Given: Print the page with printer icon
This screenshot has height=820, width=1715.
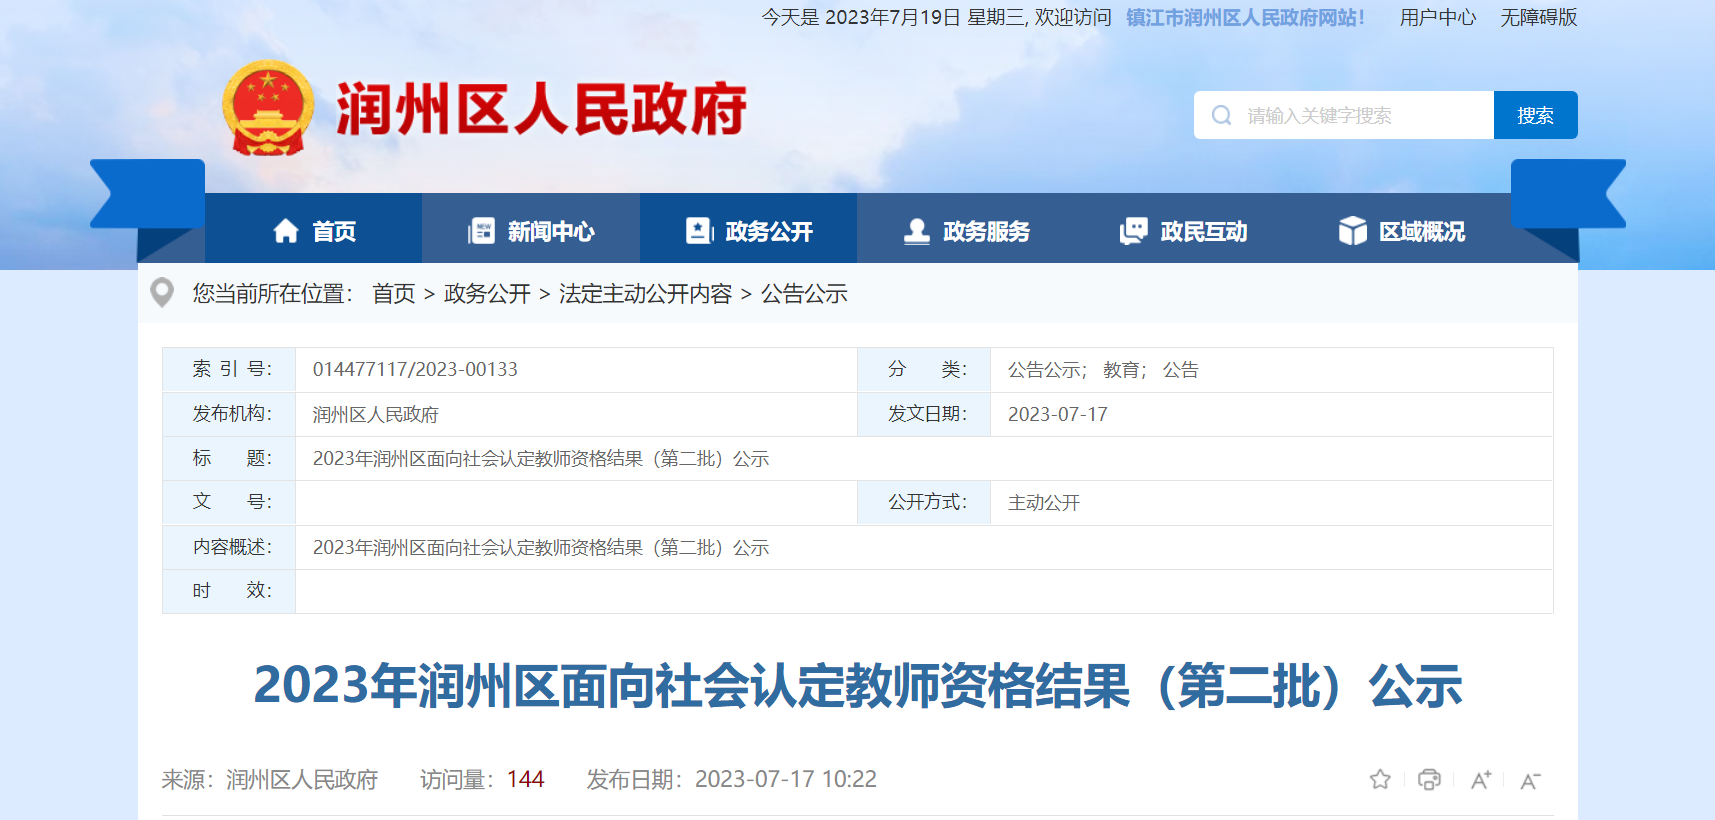Looking at the screenshot, I should point(1430,779).
